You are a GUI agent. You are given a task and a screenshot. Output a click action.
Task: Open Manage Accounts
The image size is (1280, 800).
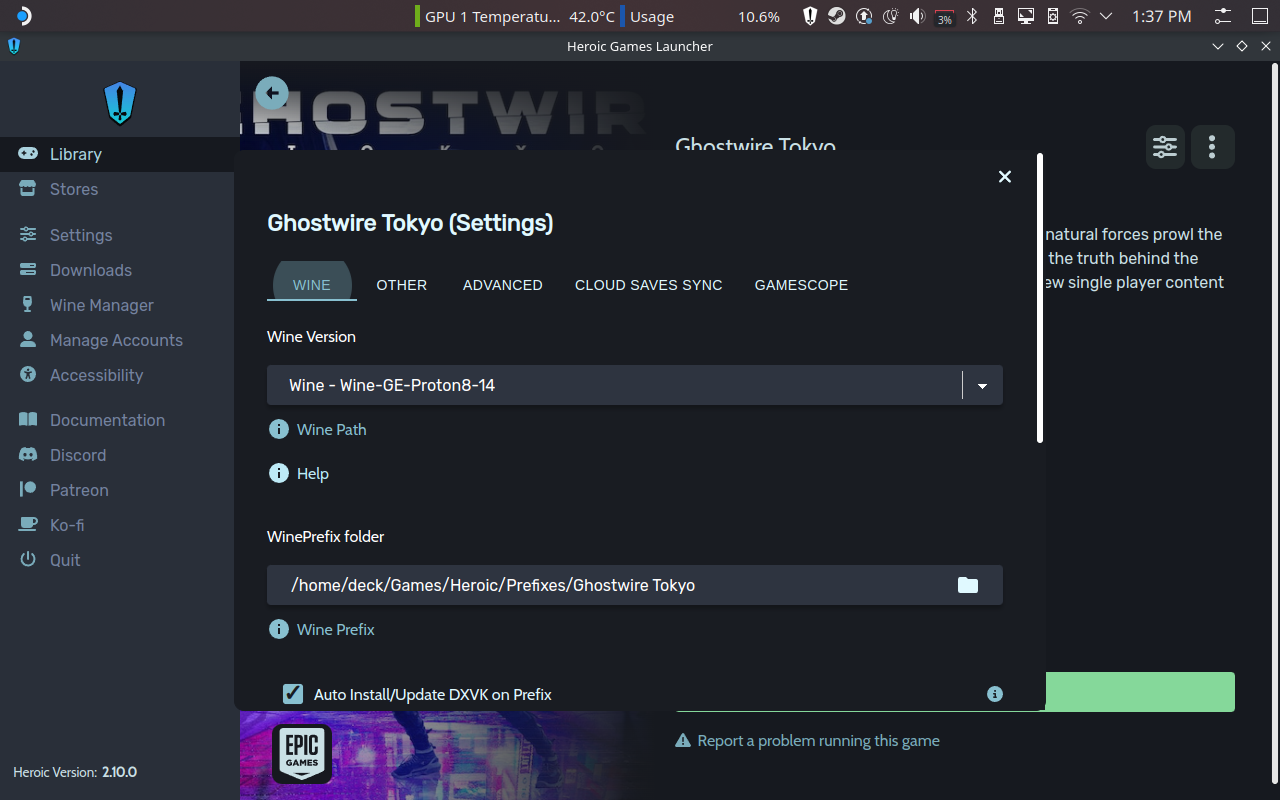[116, 340]
